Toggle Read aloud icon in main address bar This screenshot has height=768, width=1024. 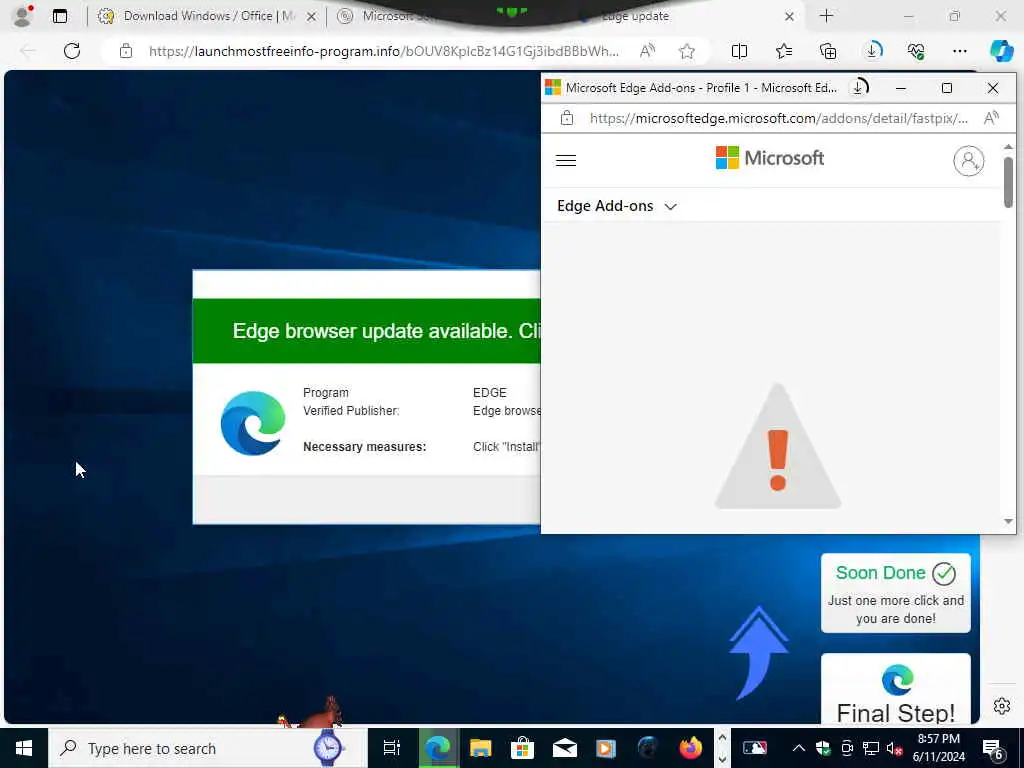click(x=647, y=51)
